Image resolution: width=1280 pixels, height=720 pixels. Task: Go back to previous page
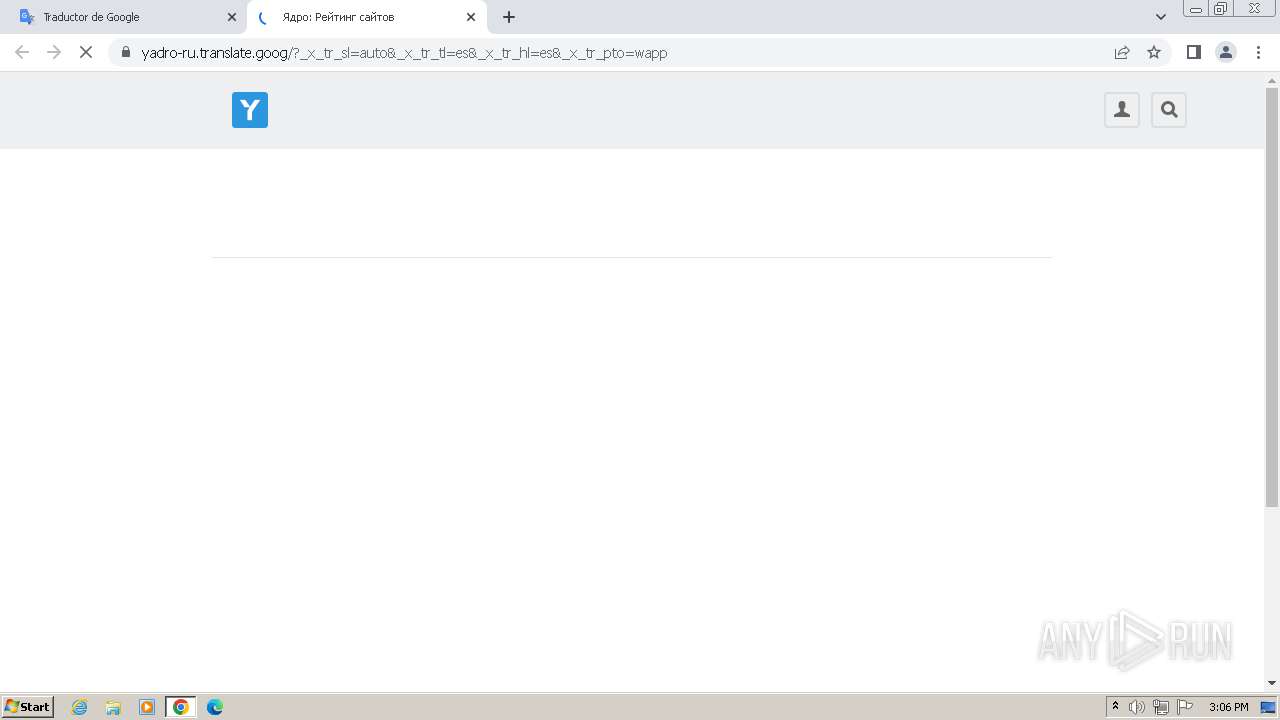coord(22,52)
